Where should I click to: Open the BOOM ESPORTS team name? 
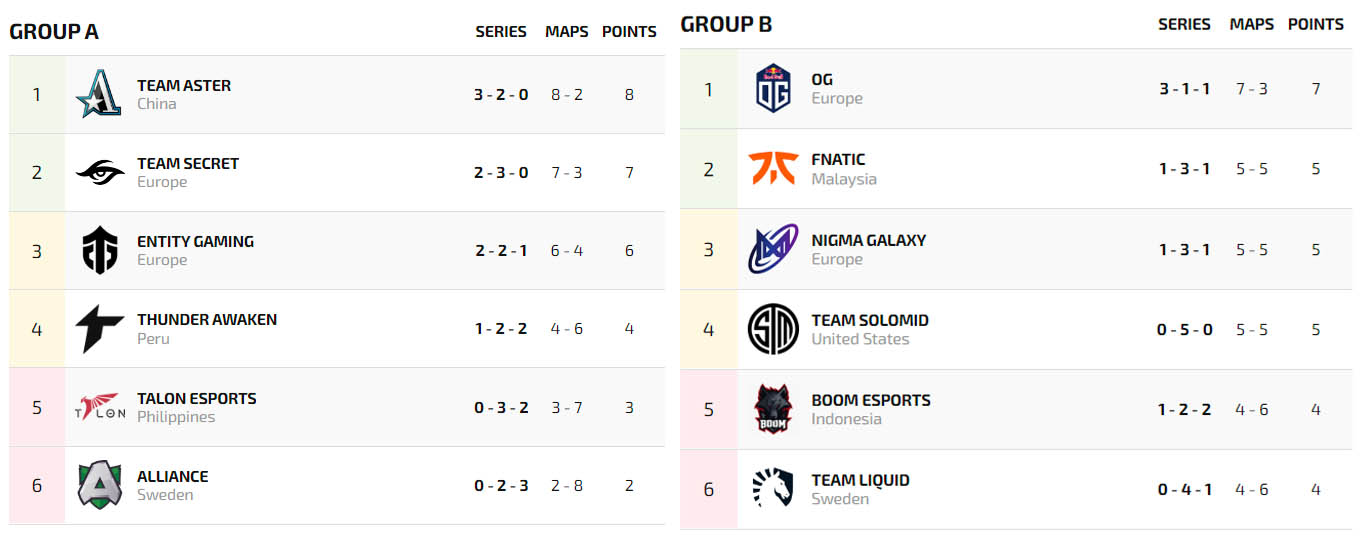(870, 400)
